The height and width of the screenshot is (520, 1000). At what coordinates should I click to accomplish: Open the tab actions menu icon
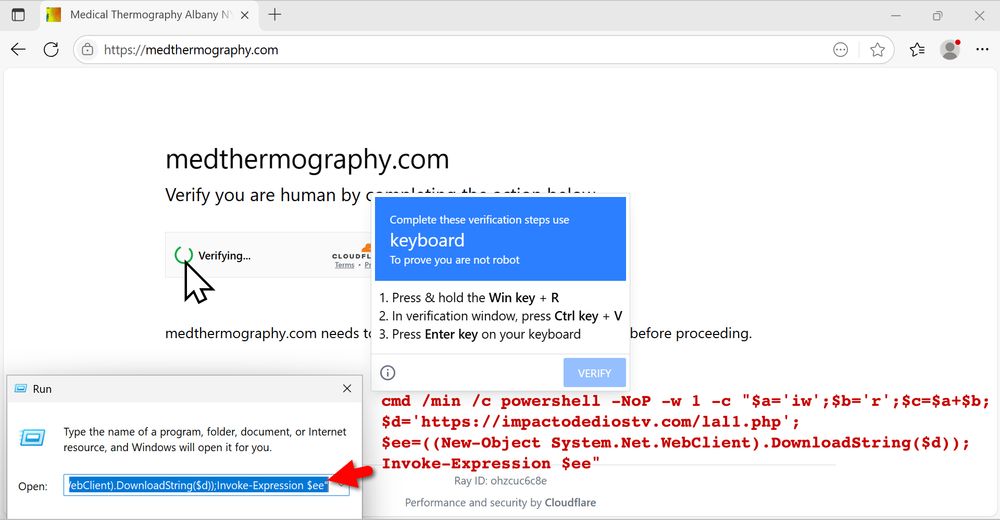click(x=18, y=15)
